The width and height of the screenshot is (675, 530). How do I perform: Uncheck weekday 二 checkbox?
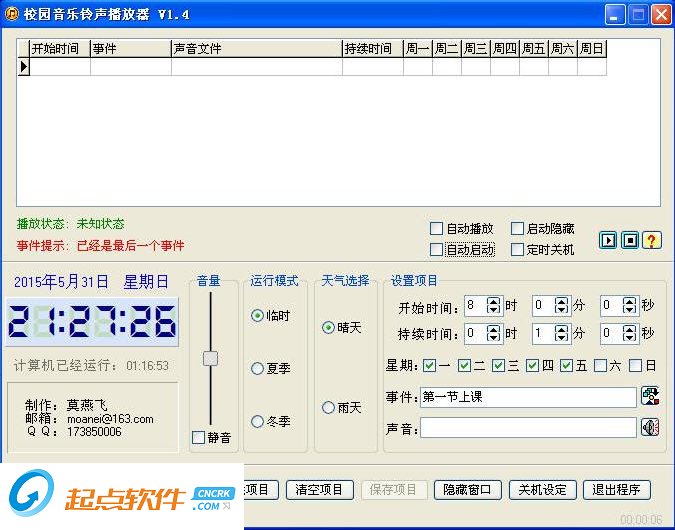pyautogui.click(x=464, y=366)
